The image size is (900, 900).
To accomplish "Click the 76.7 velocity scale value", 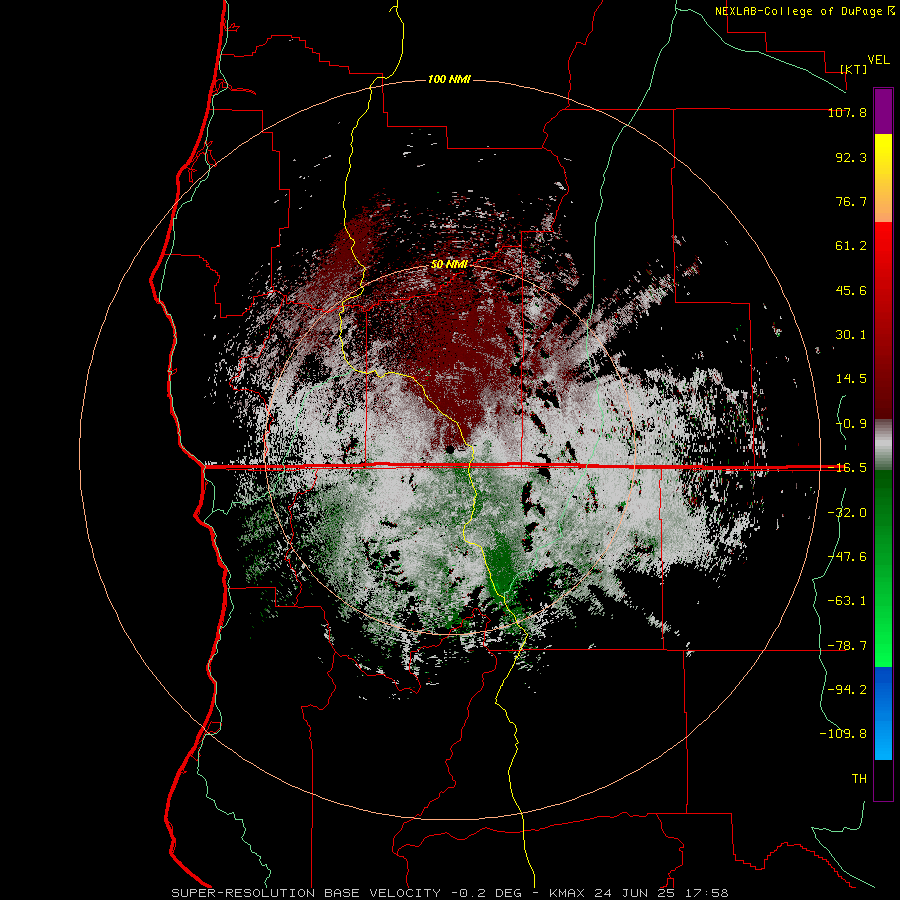I will click(x=851, y=201).
